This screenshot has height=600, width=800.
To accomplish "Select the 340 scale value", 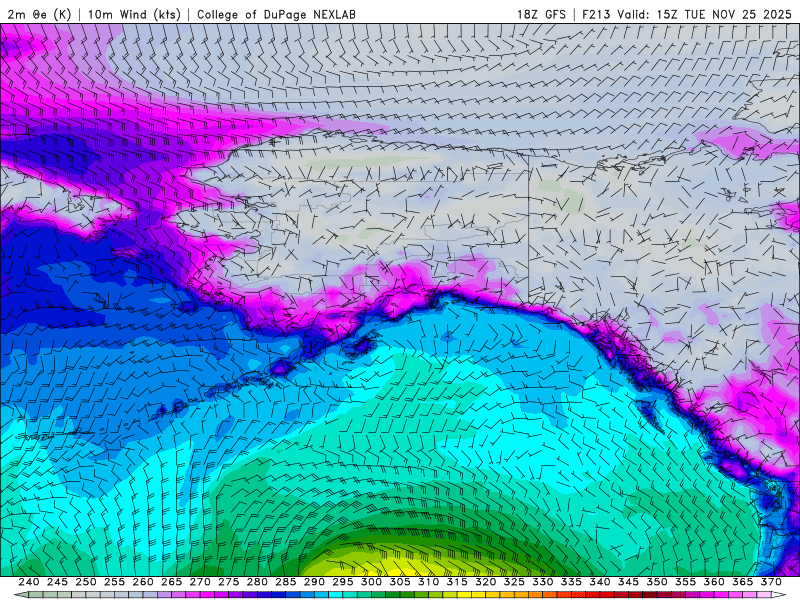I will [x=600, y=582].
